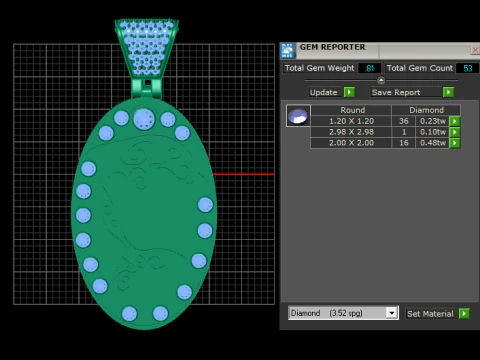This screenshot has height=360, width=480.
Task: Click the Total Gem Weight value .81
Action: (369, 68)
